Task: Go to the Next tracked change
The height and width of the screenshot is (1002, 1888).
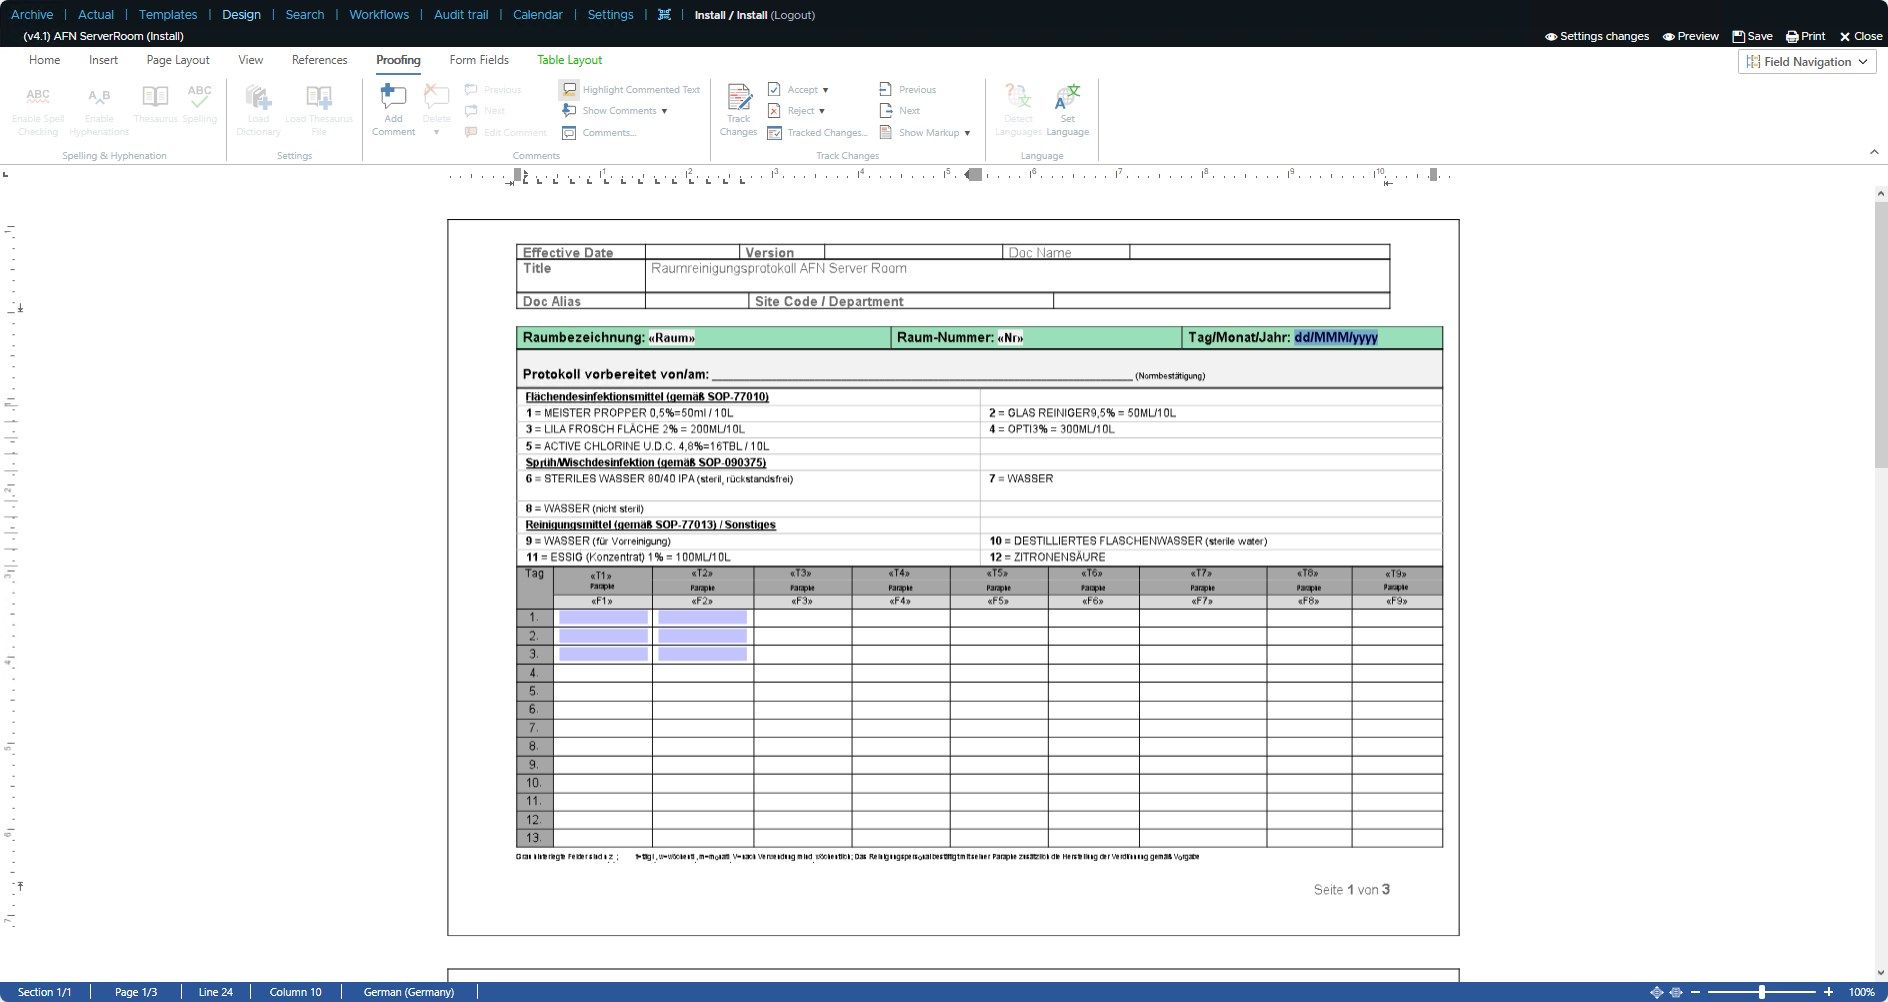Action: (886, 111)
